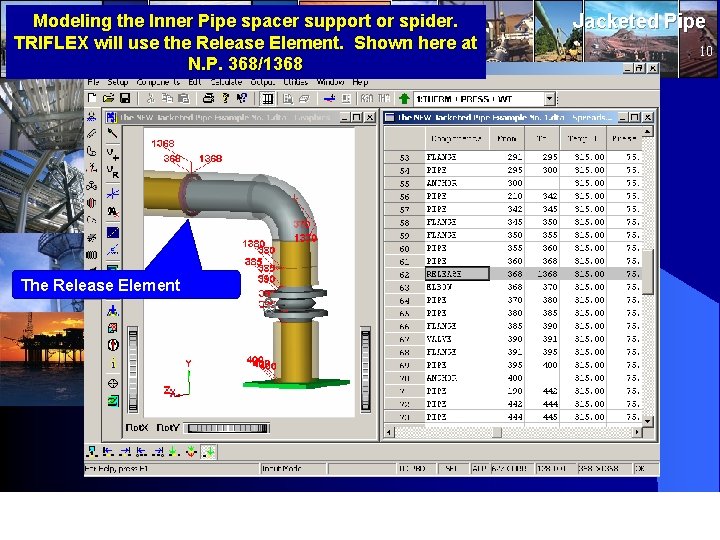This screenshot has height=540, width=720.
Task: Click the anchor component icon atop left palette
Action: click(92, 117)
